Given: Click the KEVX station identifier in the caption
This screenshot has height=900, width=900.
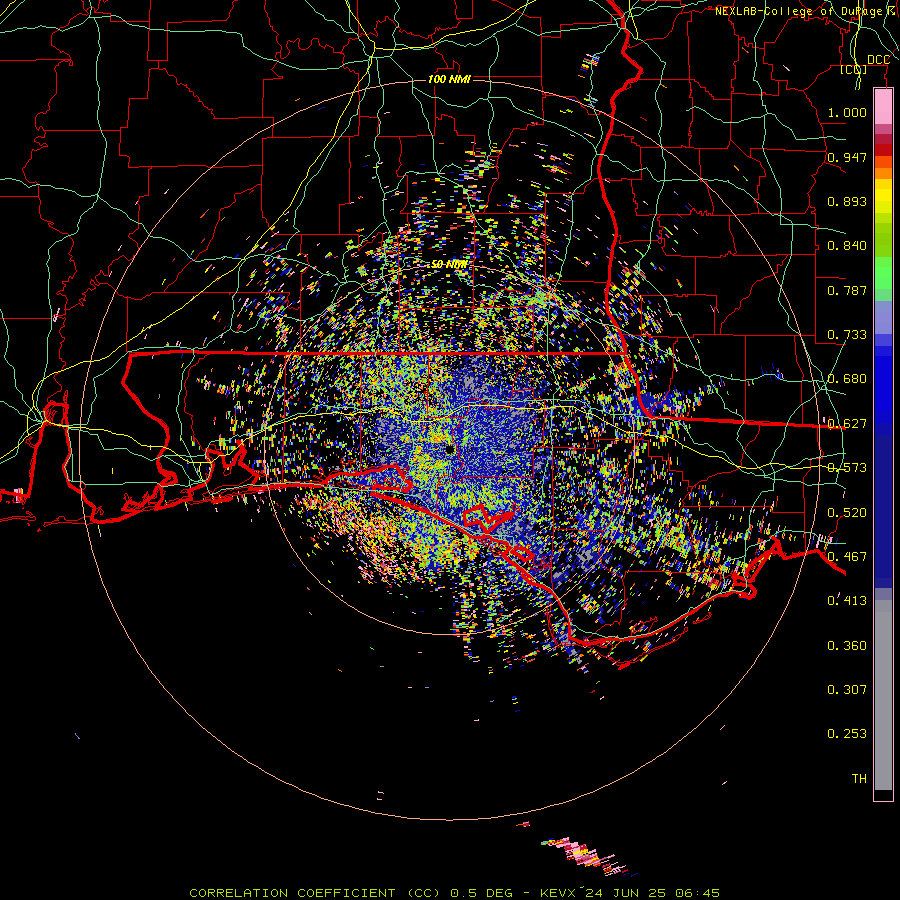Looking at the screenshot, I should (558, 893).
